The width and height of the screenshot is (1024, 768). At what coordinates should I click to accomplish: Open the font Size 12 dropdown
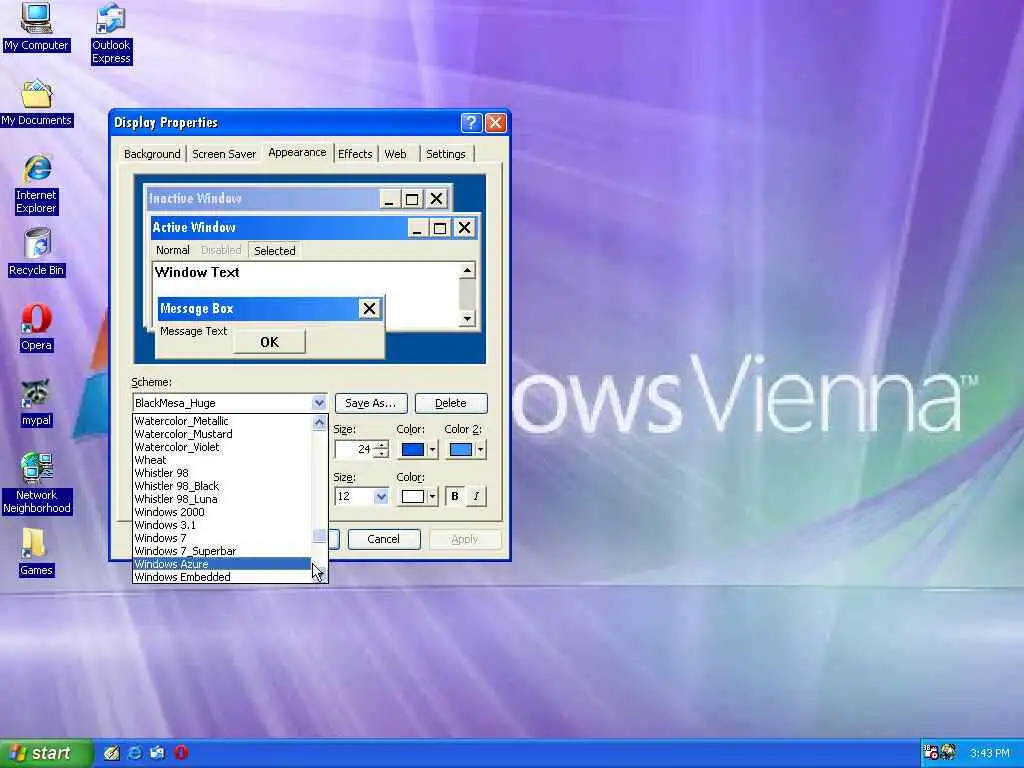tap(381, 496)
